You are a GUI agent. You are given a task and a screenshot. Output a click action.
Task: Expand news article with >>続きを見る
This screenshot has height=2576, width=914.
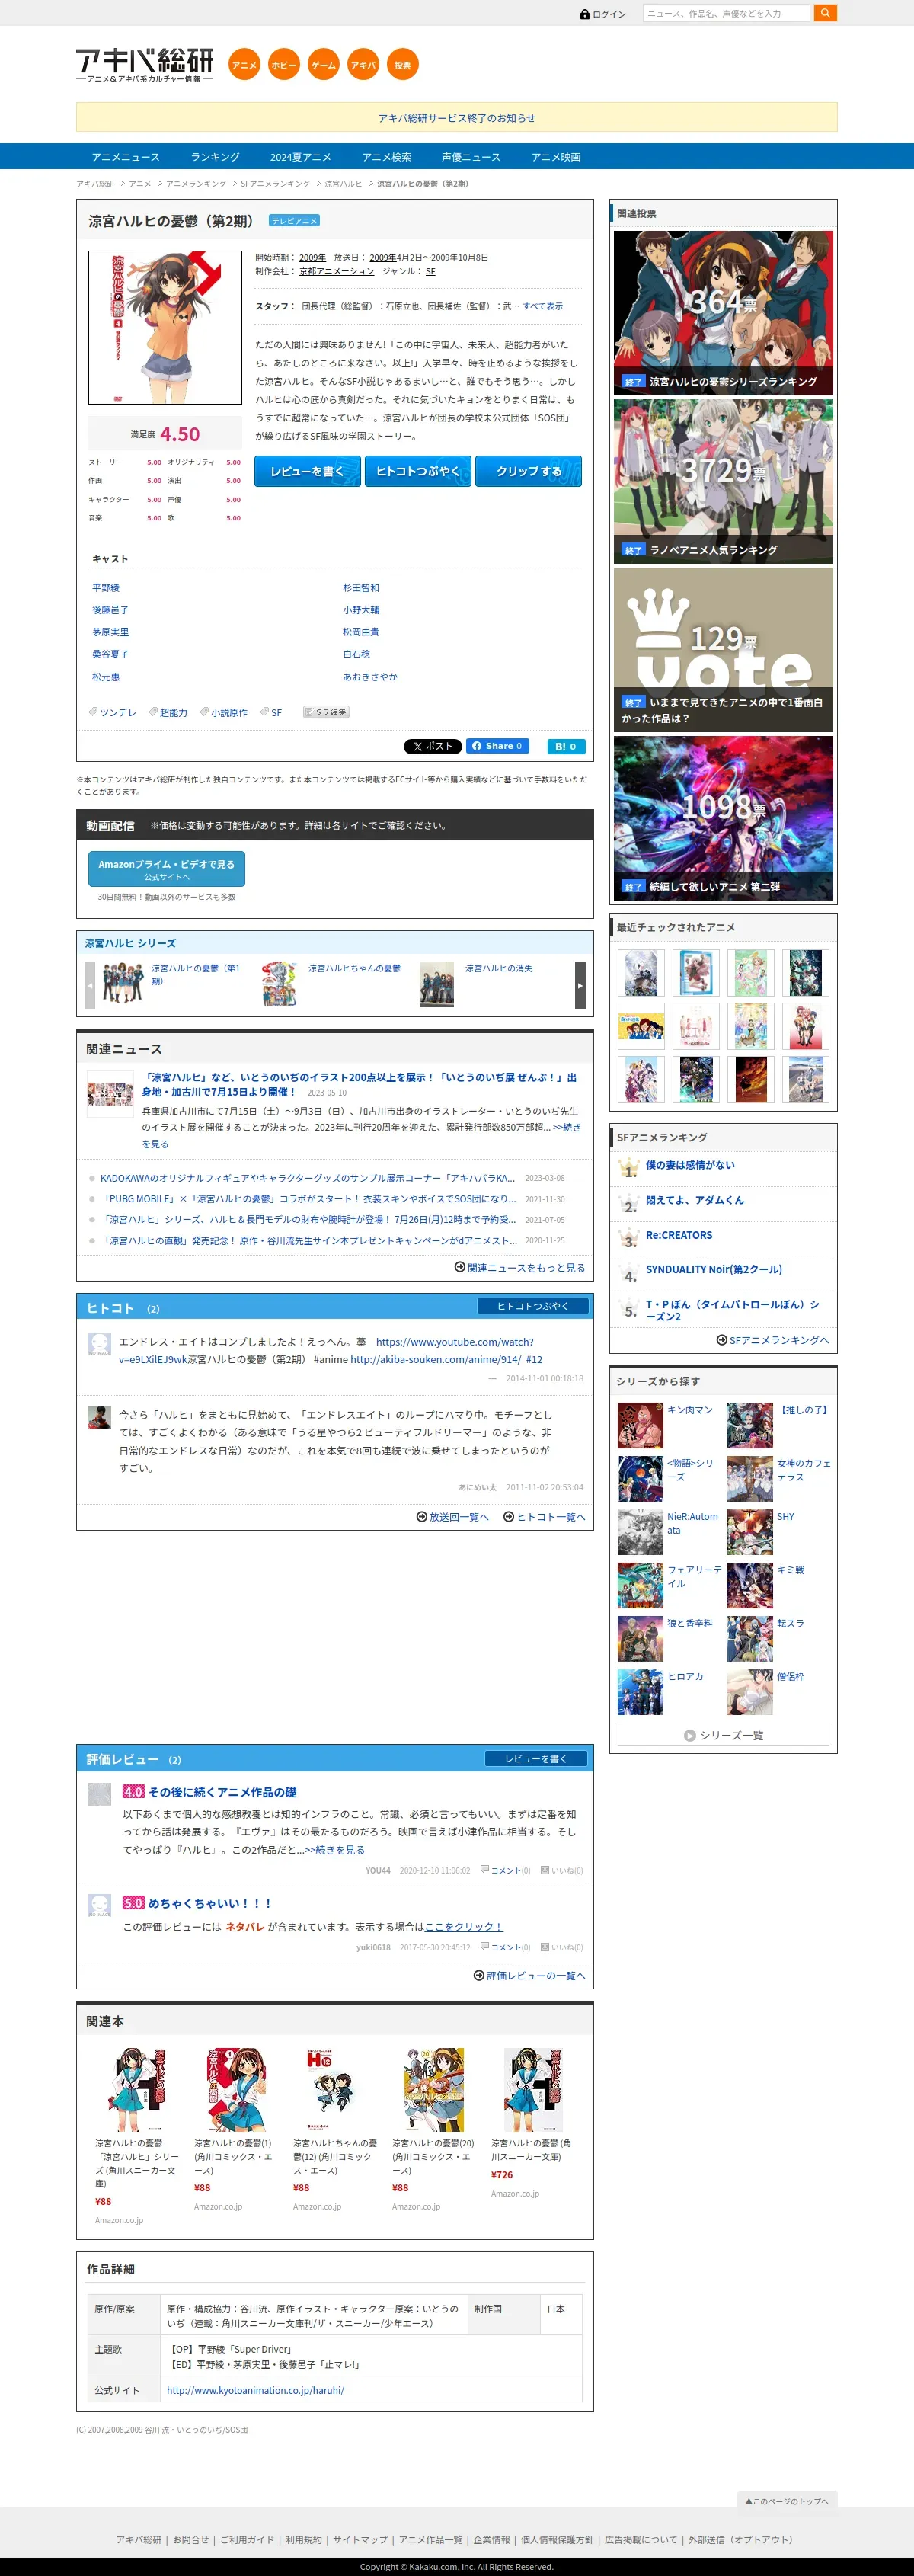pyautogui.click(x=361, y=1135)
